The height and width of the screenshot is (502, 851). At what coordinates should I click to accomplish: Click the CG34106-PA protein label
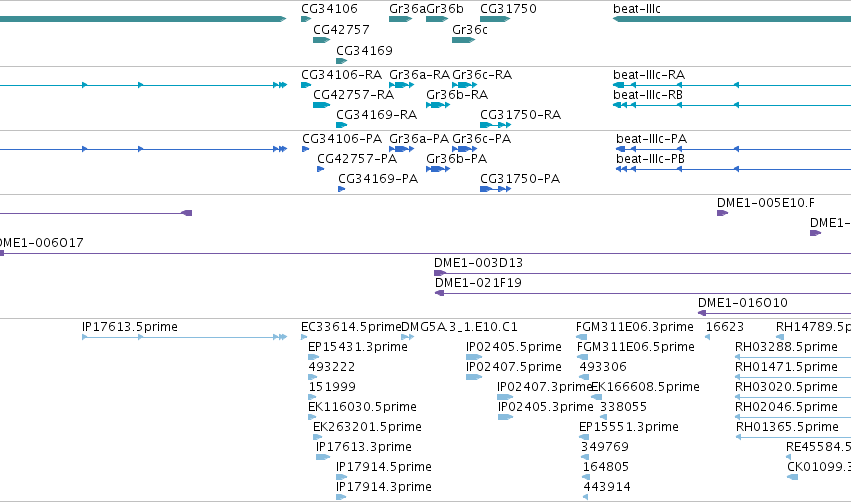(x=342, y=138)
